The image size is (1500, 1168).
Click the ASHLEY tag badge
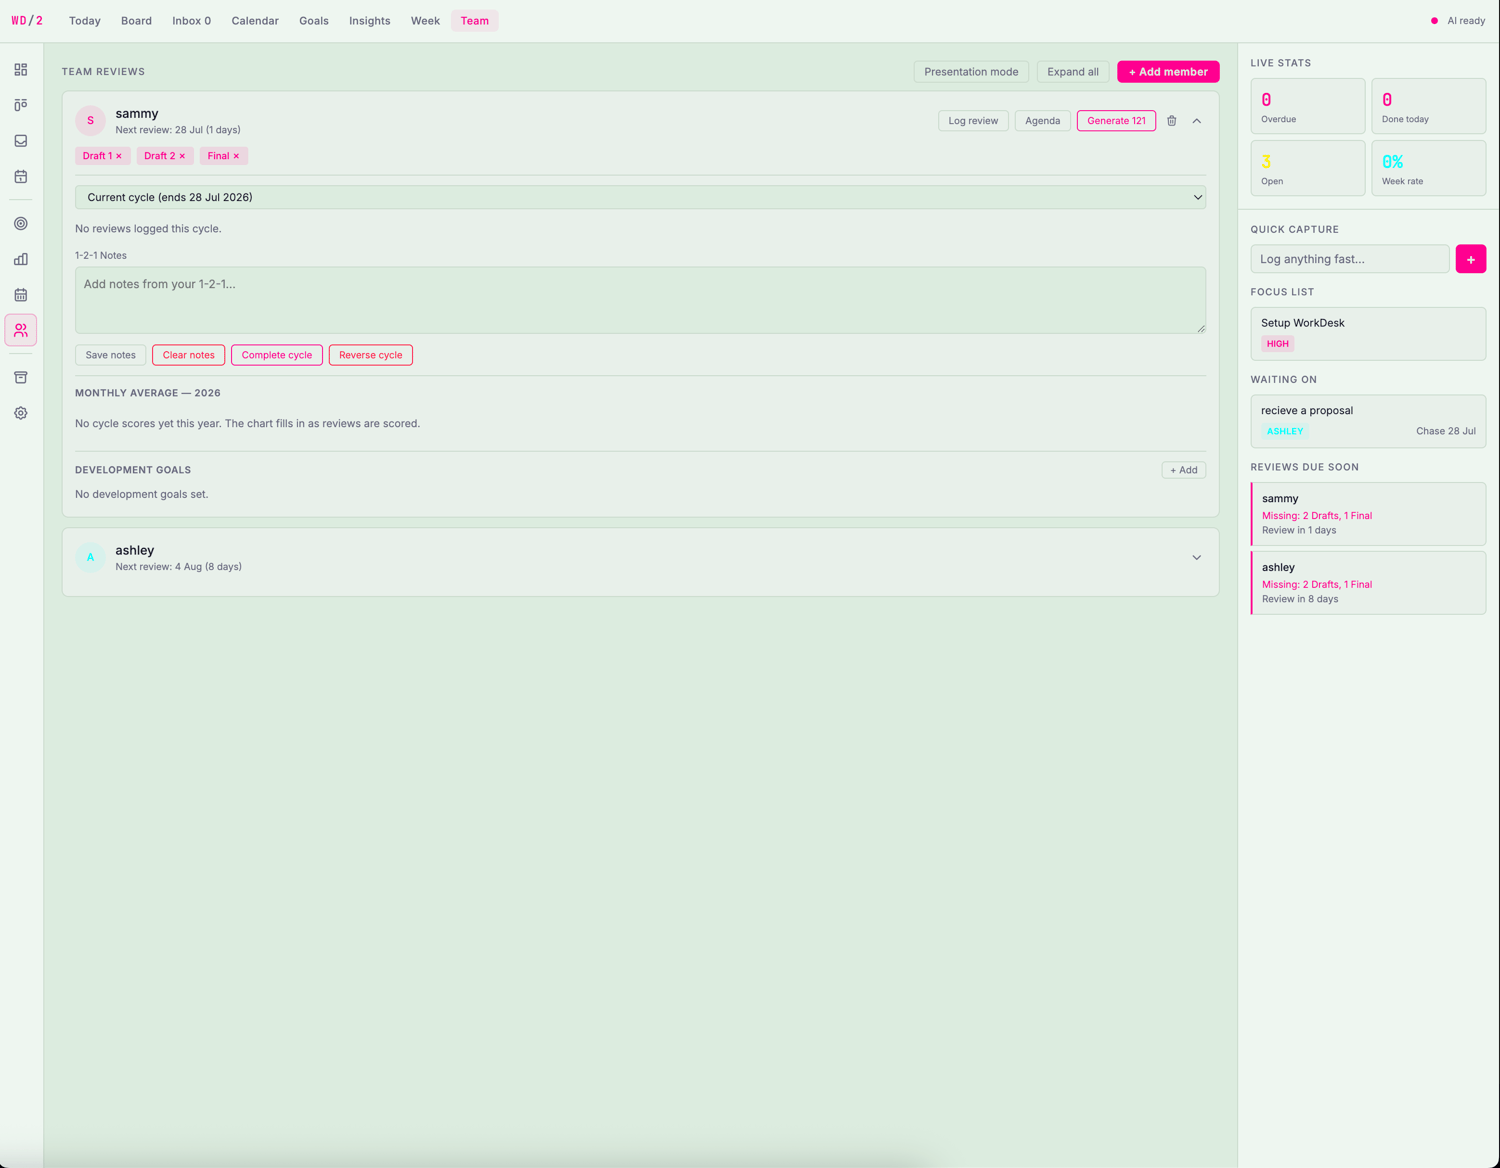click(x=1285, y=431)
